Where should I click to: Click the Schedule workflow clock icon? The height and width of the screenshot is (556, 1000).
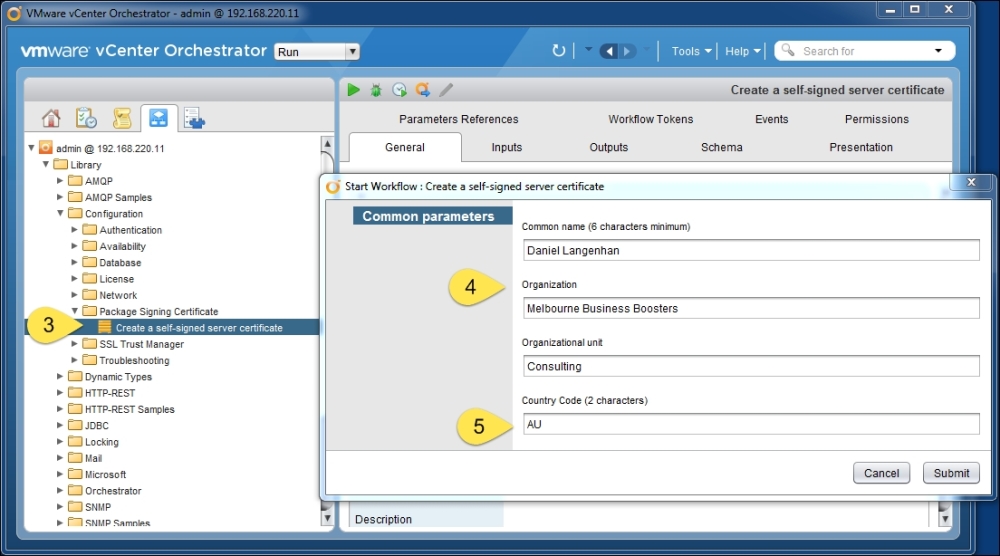tap(399, 90)
